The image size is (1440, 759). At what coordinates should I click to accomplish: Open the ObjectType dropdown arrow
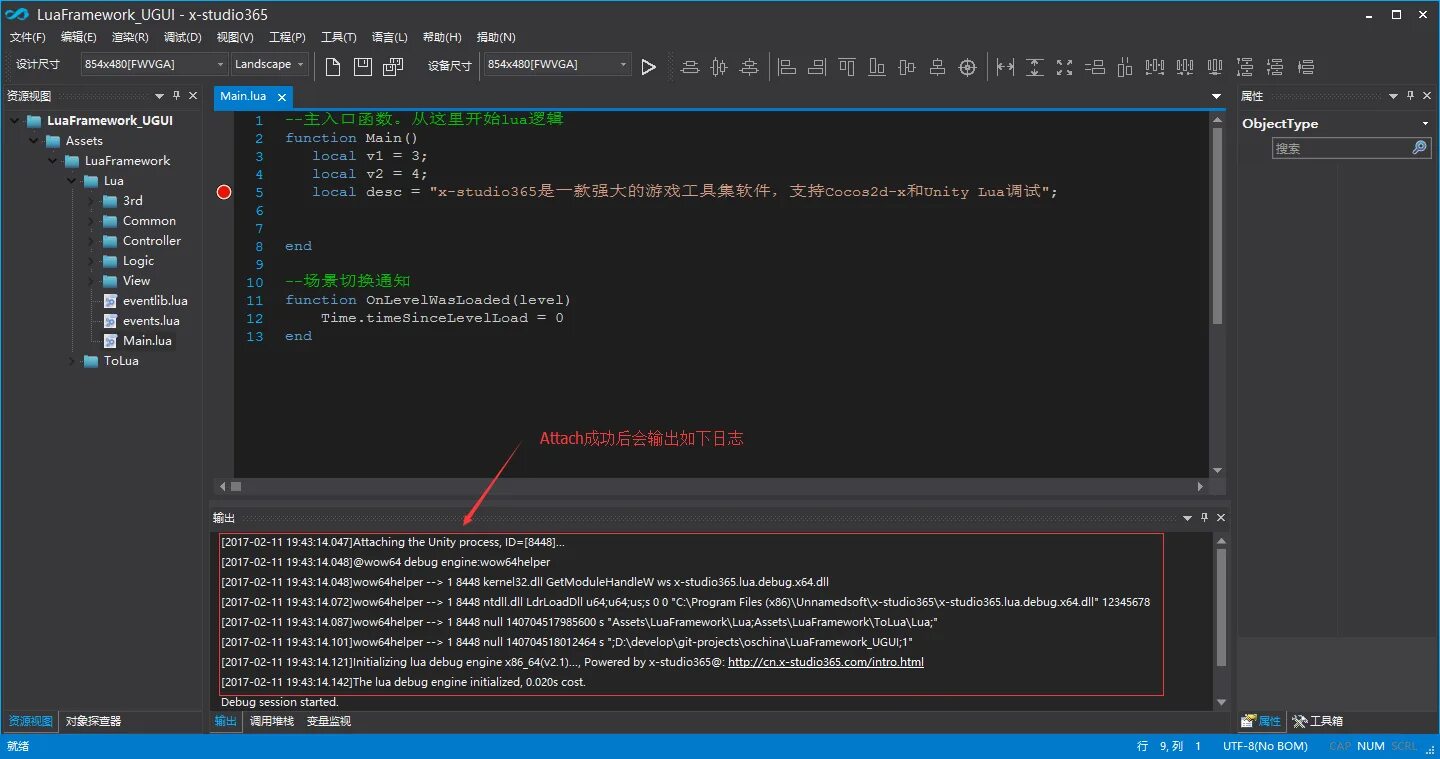coord(1425,124)
